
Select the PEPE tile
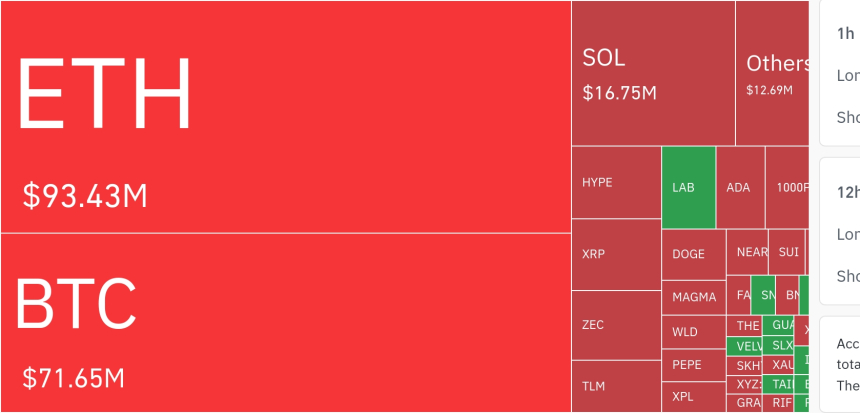pos(694,365)
